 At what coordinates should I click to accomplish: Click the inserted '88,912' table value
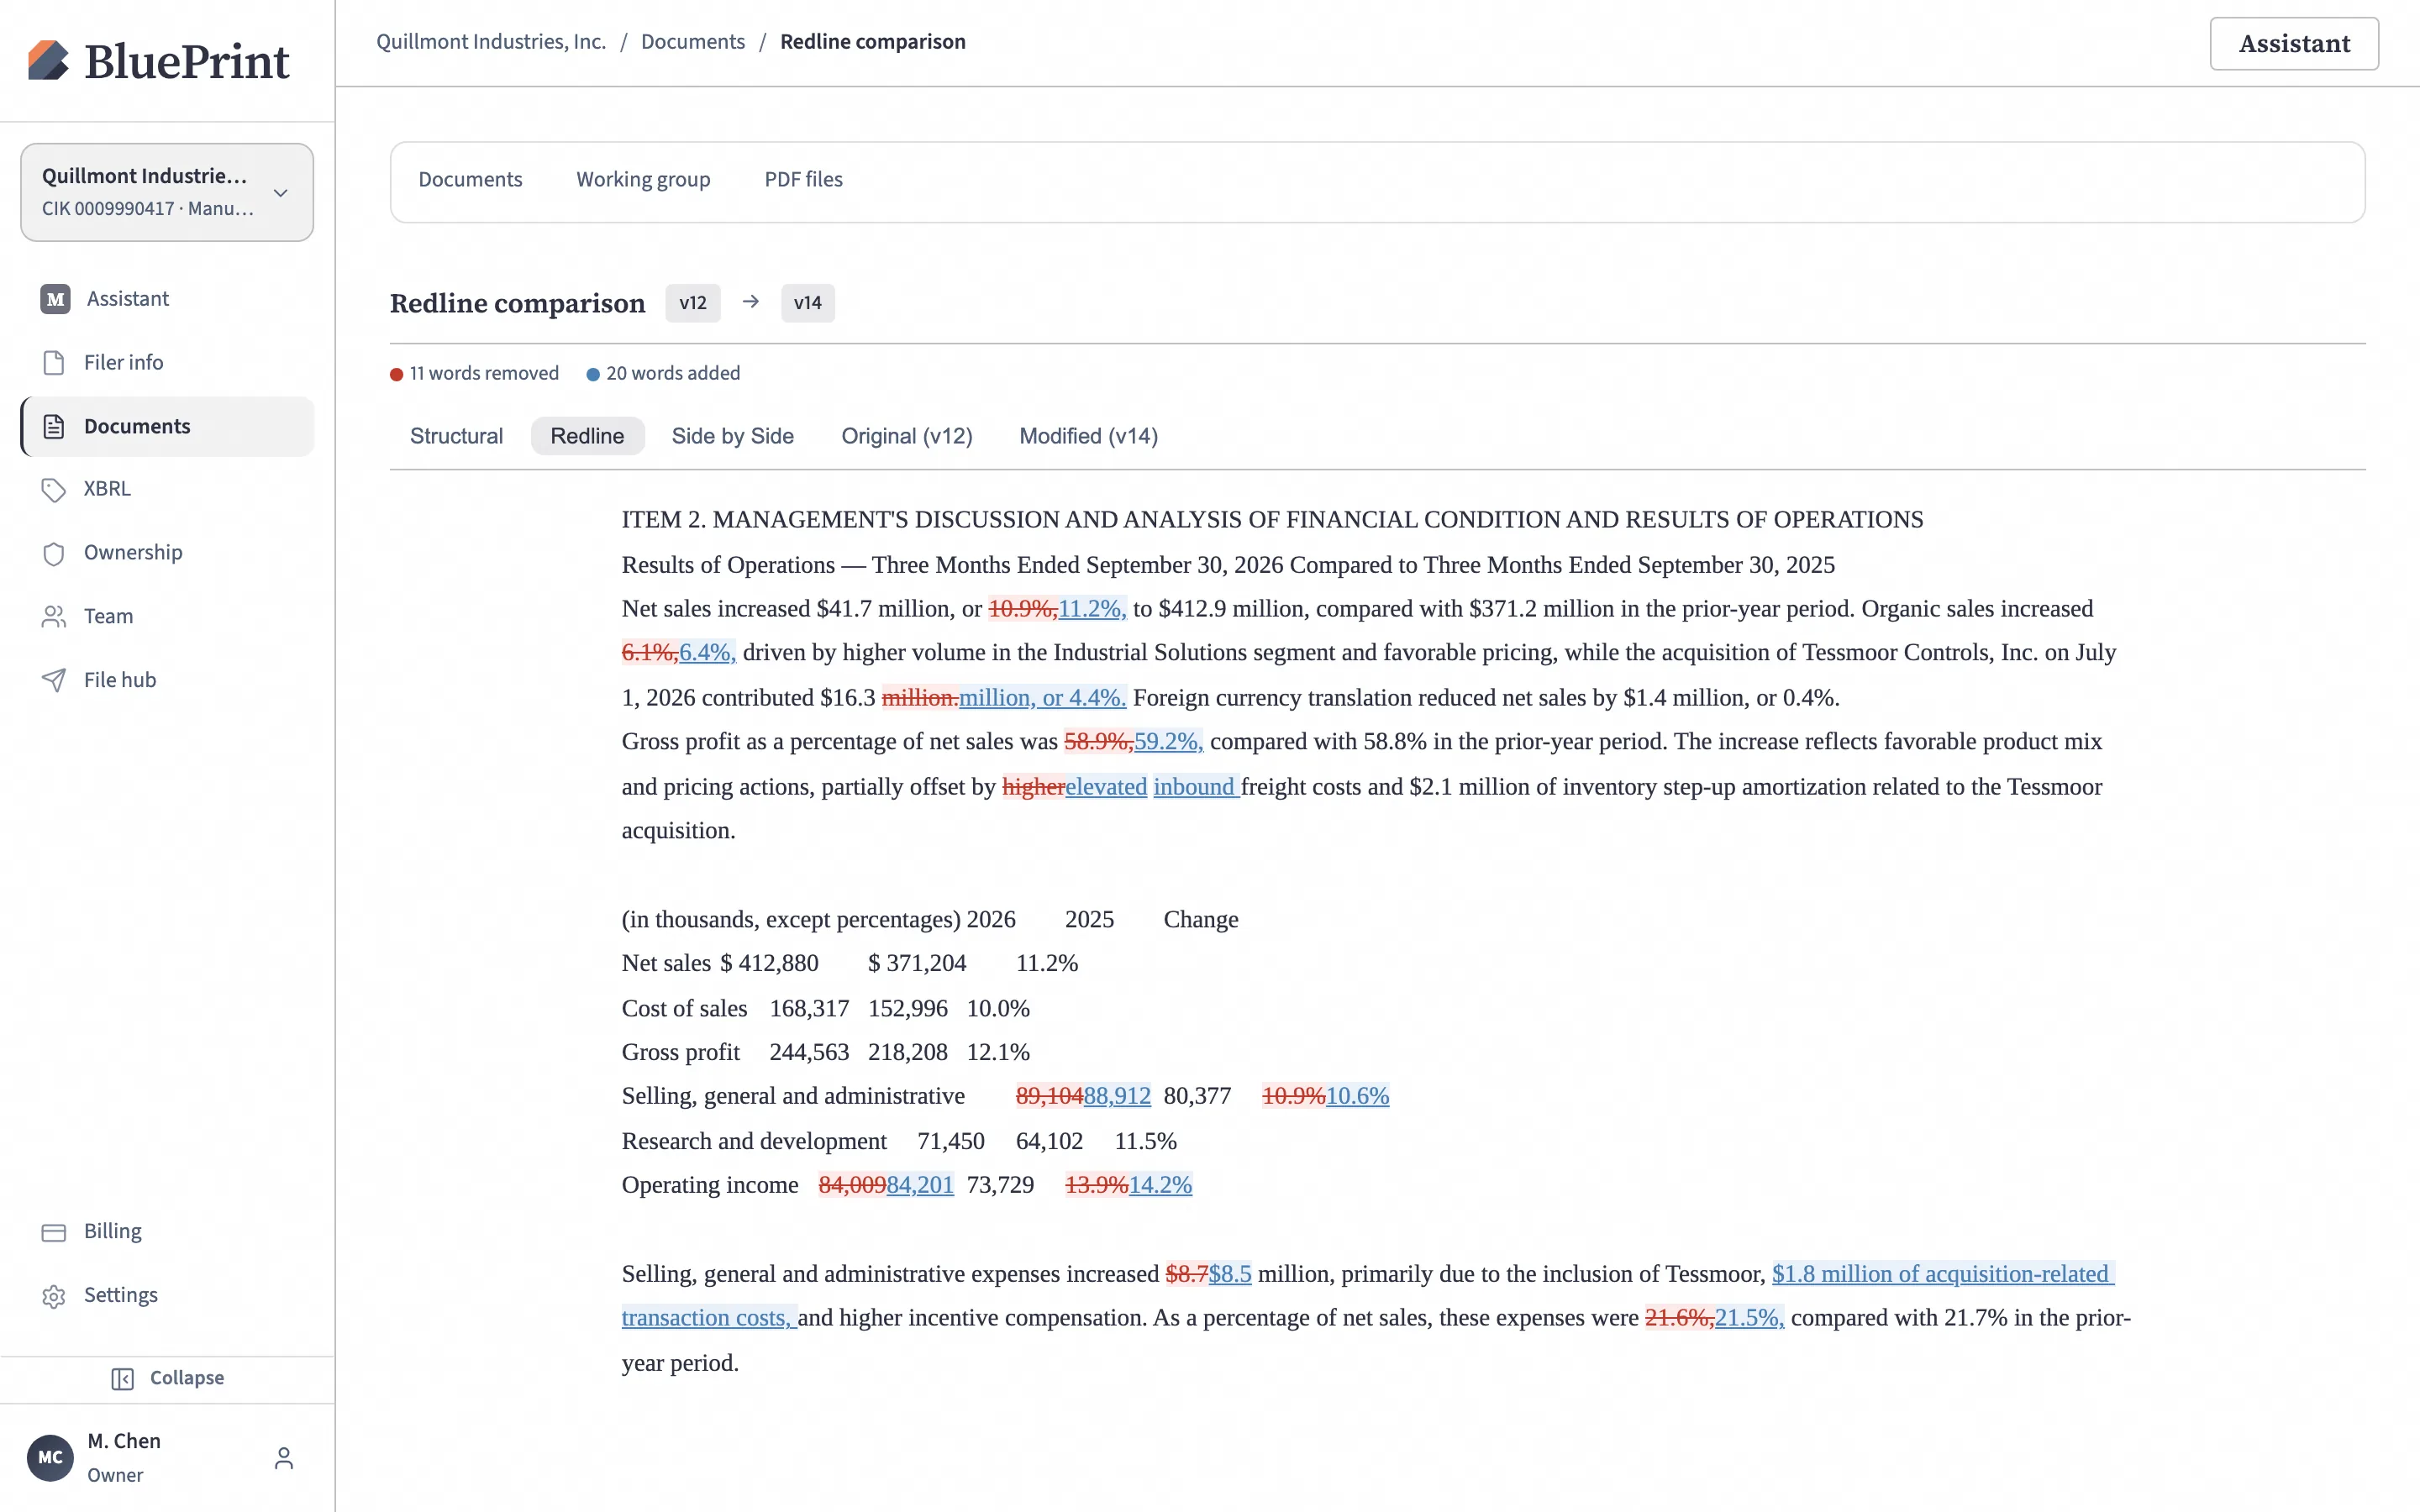(x=1117, y=1096)
